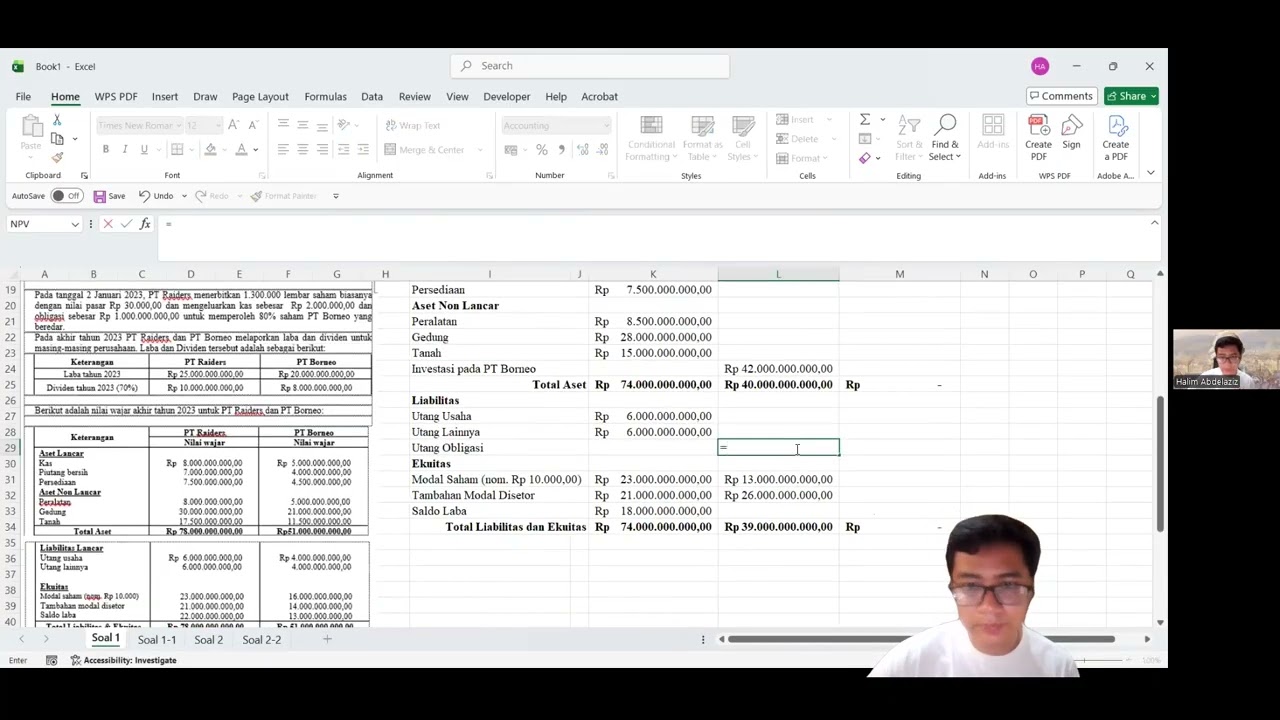
Task: Click the Borders icon
Action: coord(177,149)
